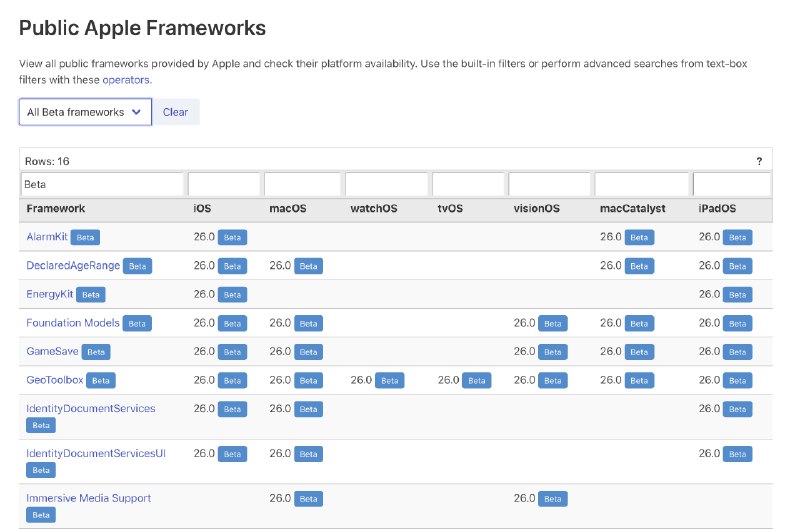The width and height of the screenshot is (800, 532).
Task: Open the GameSave framework link
Action: (52, 351)
